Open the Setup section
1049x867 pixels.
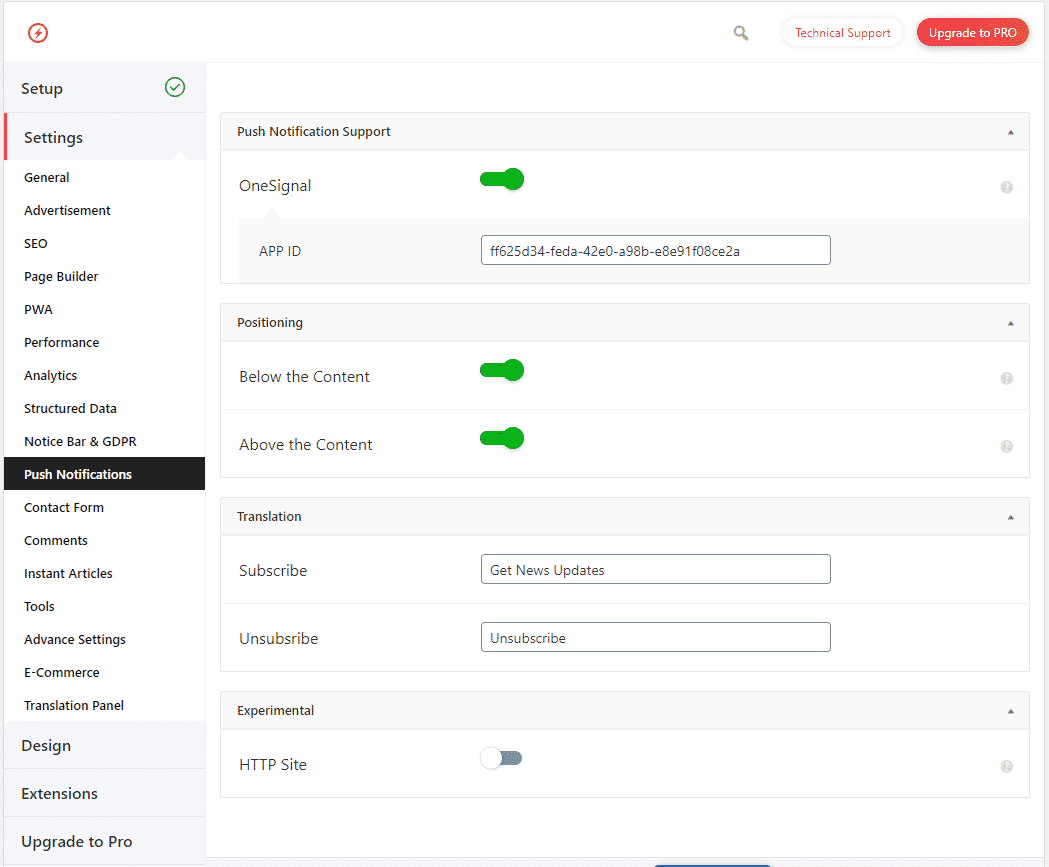(x=104, y=88)
